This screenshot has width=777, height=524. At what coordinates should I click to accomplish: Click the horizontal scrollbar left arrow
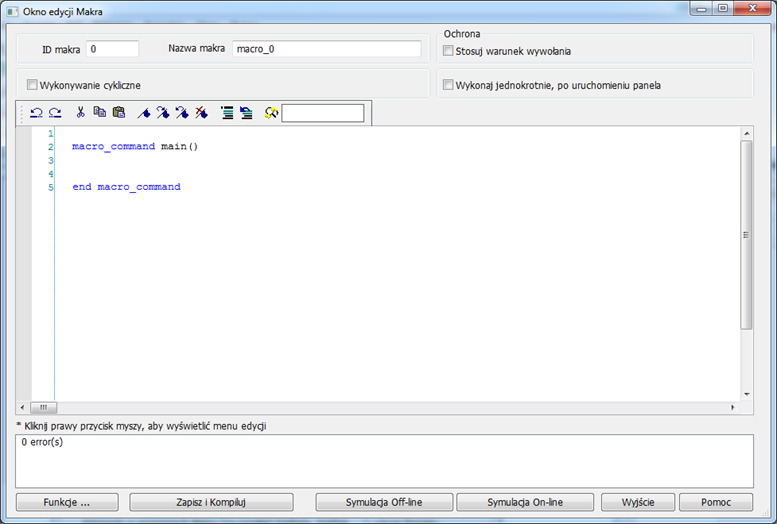coord(22,408)
